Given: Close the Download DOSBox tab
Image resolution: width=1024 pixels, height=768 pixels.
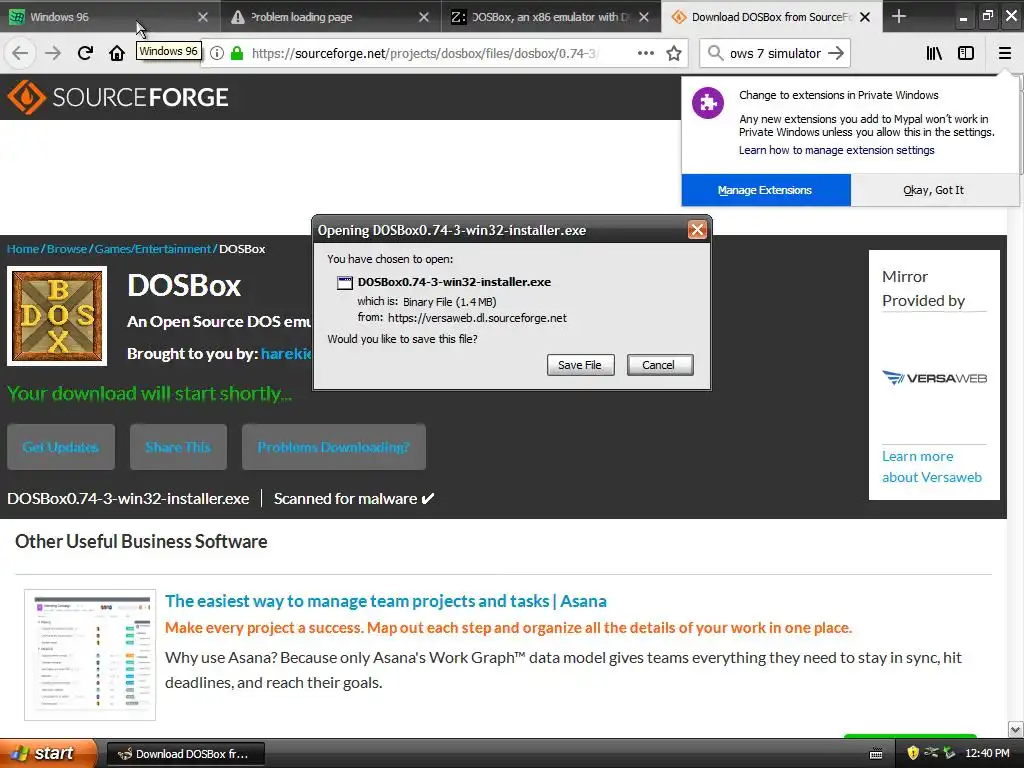Looking at the screenshot, I should tap(865, 17).
